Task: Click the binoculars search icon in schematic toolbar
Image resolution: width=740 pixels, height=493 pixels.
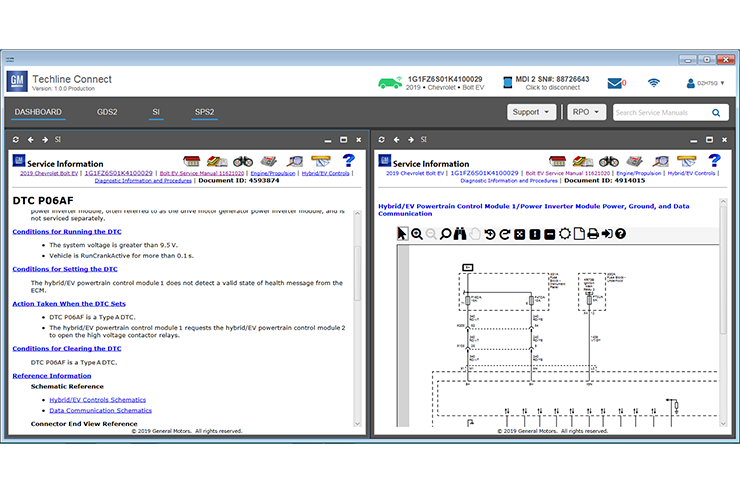Action: pos(460,234)
